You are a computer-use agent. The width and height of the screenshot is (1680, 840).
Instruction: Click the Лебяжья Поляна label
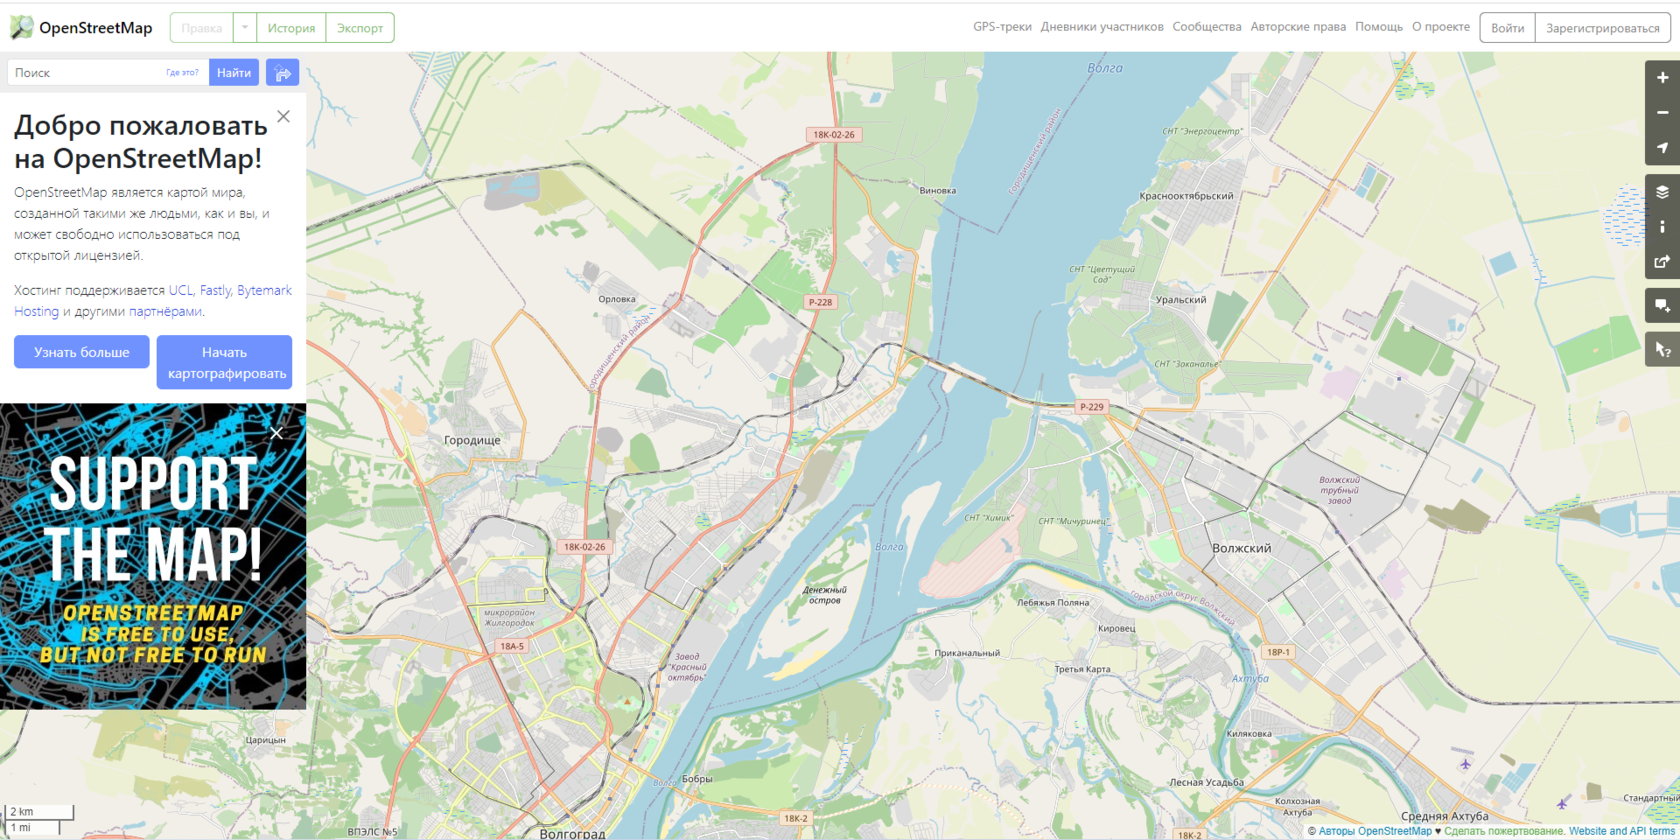(1053, 603)
